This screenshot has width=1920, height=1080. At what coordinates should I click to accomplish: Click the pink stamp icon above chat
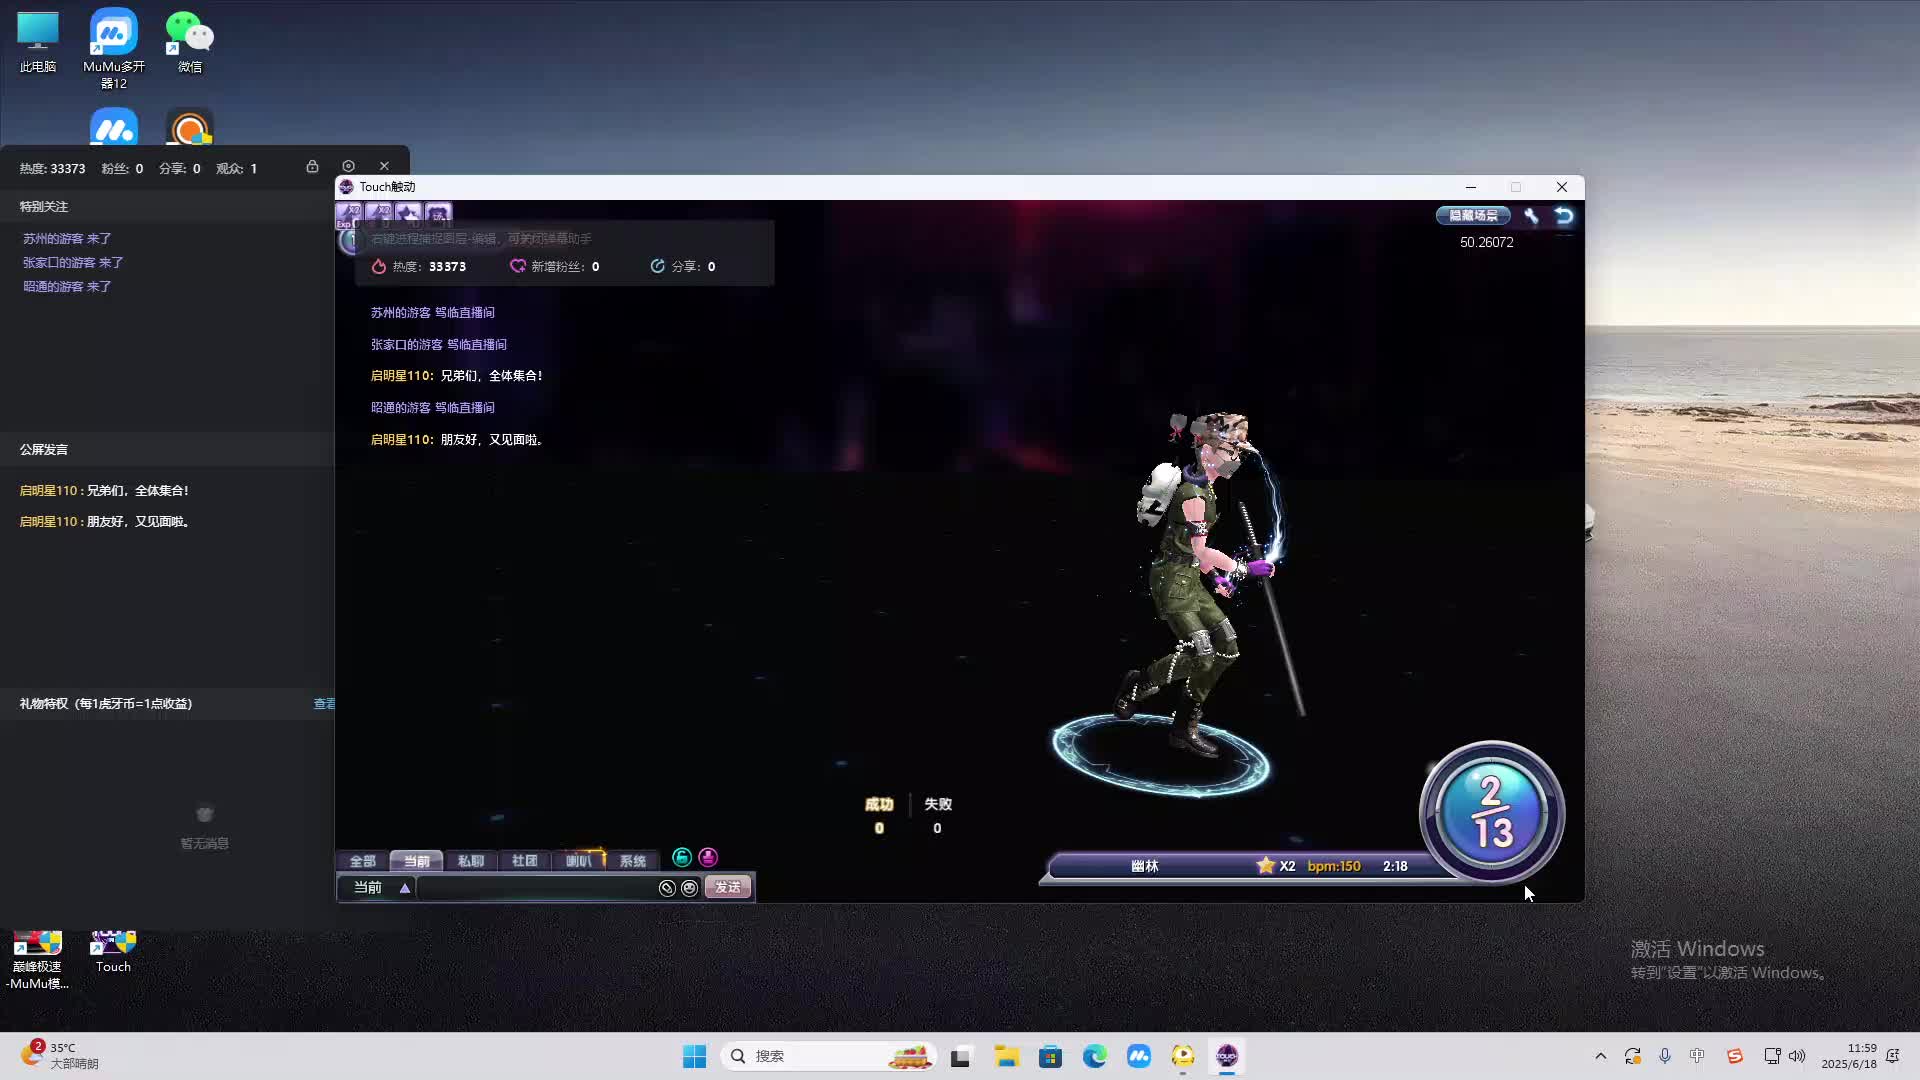click(x=708, y=857)
